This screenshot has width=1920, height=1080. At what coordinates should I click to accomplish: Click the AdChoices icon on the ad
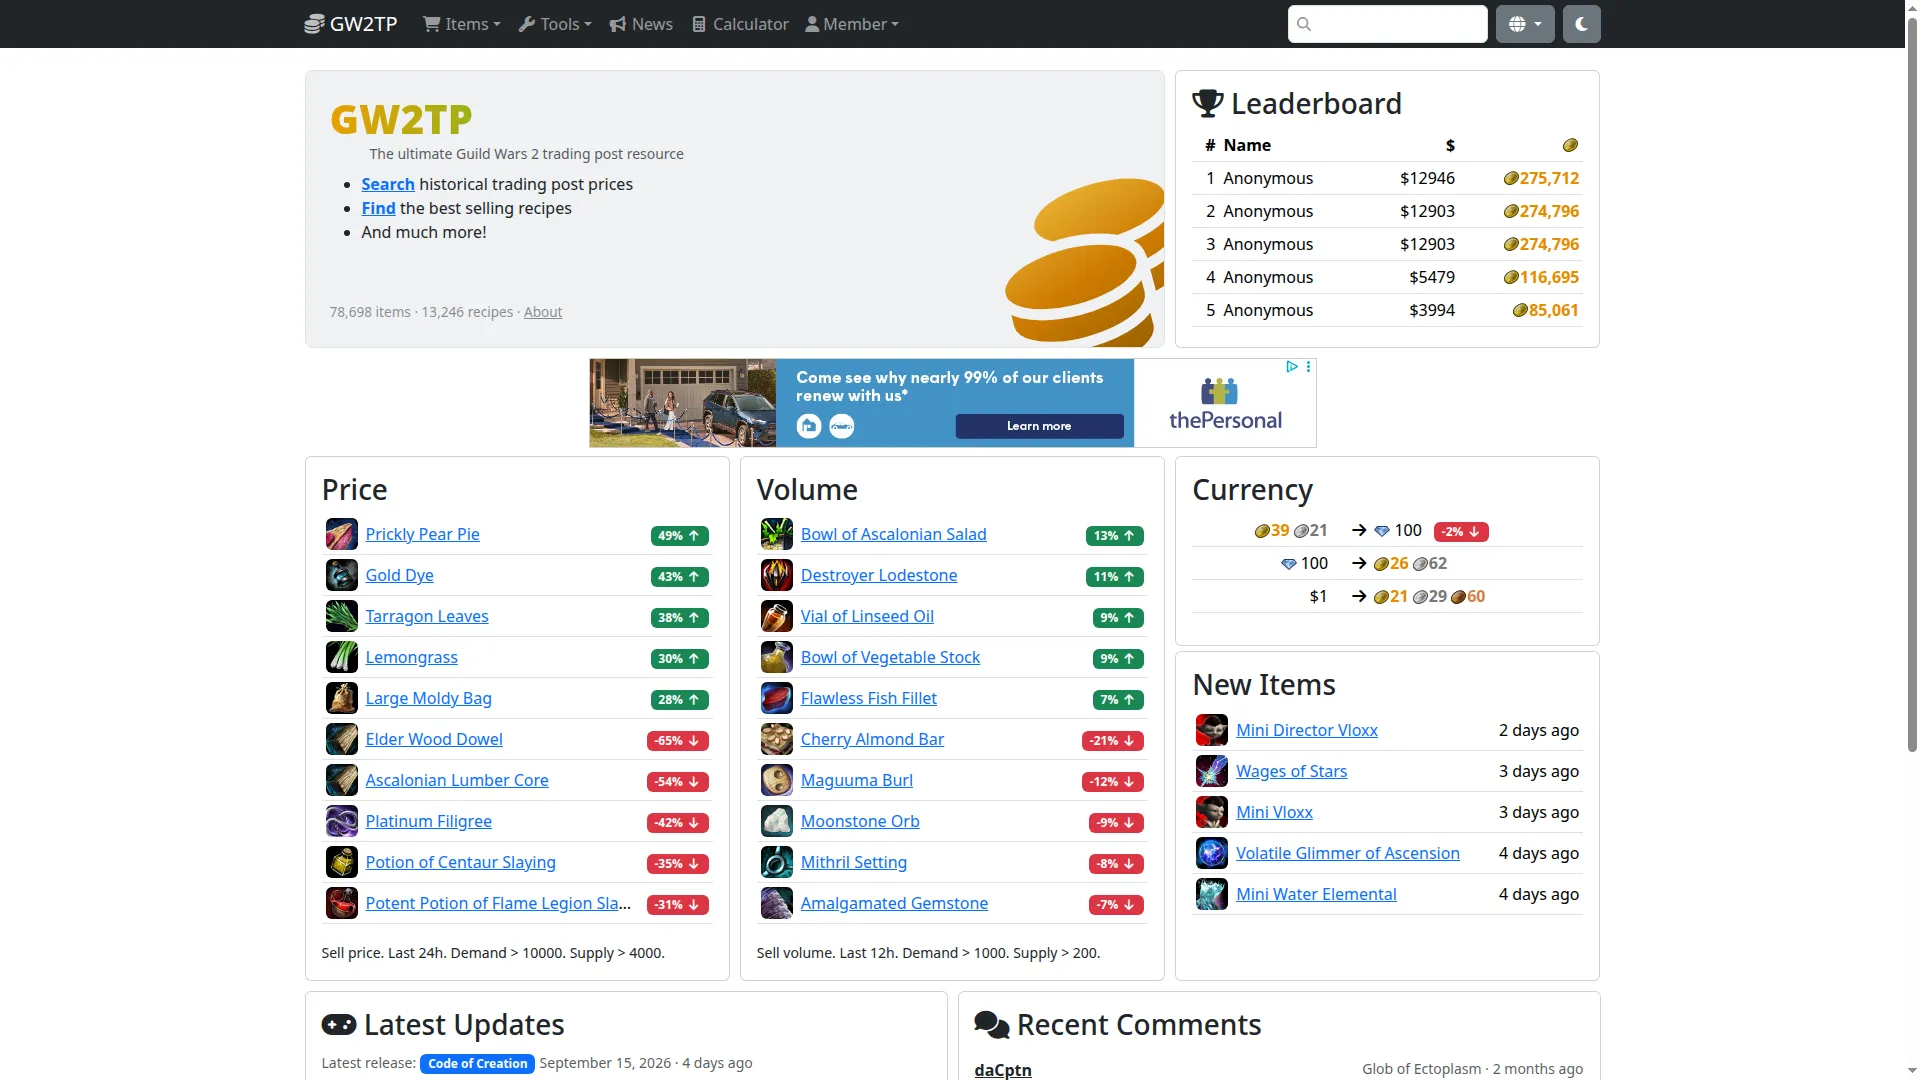(1292, 367)
